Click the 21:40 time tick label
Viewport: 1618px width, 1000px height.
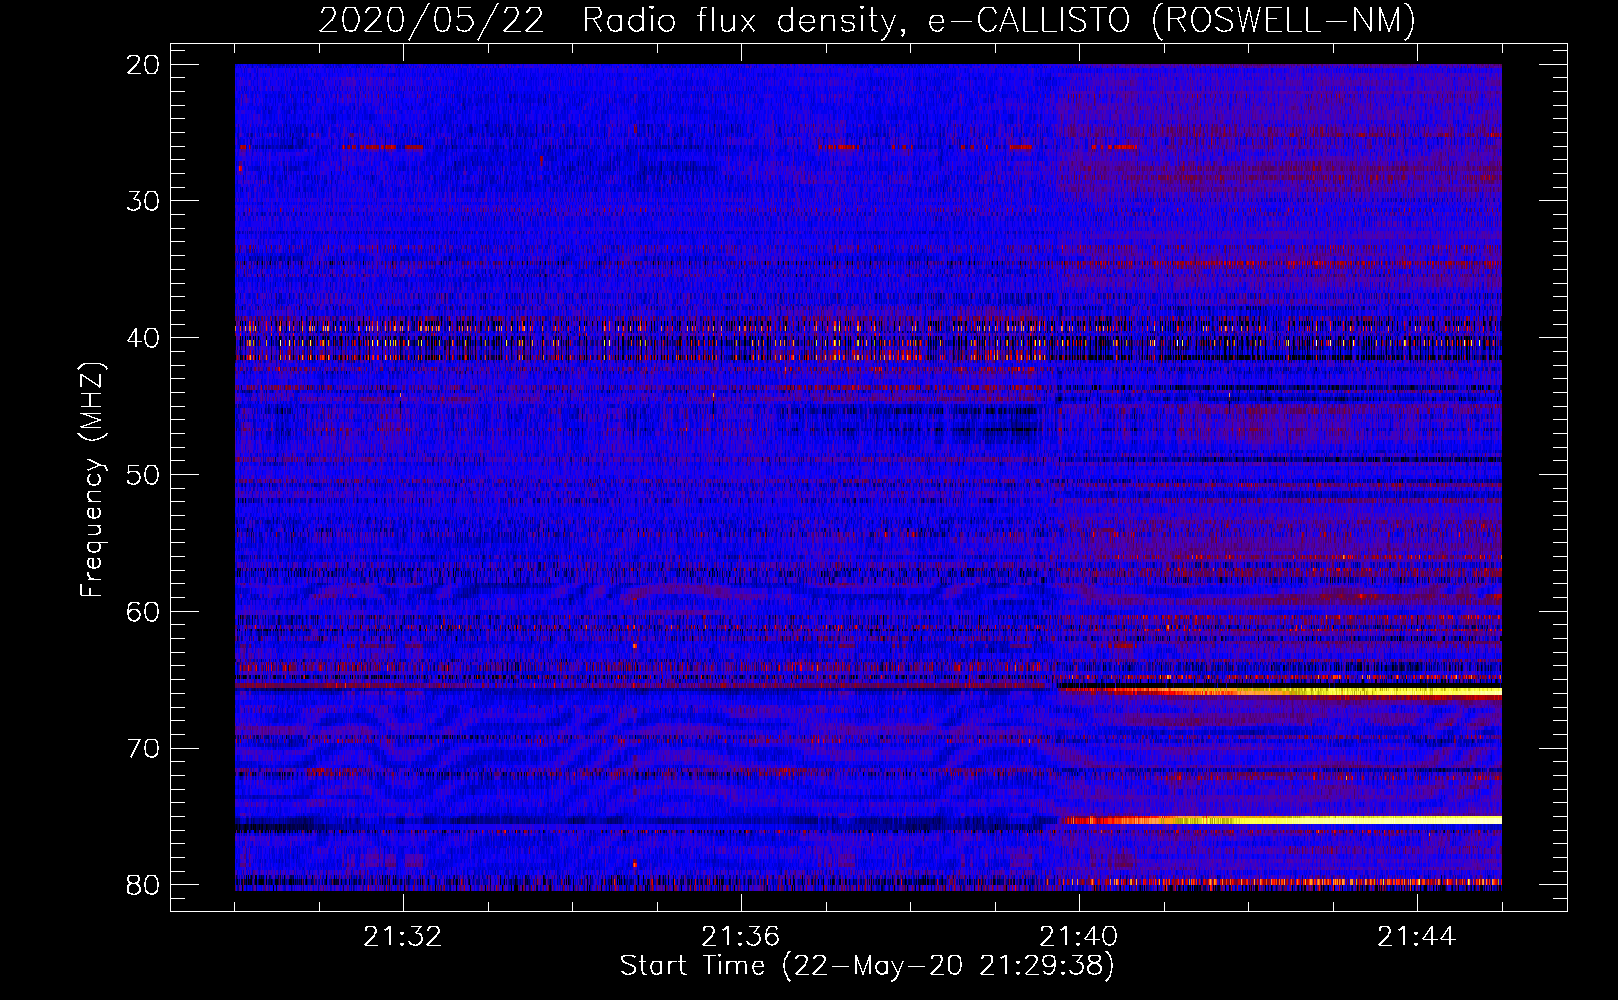[1079, 937]
